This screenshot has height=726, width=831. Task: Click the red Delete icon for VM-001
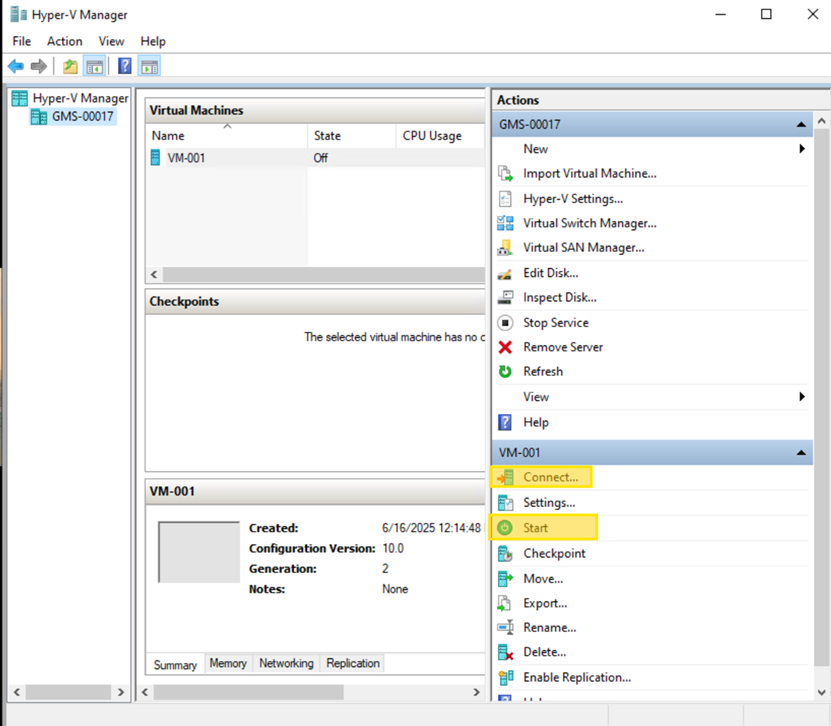[x=505, y=653]
